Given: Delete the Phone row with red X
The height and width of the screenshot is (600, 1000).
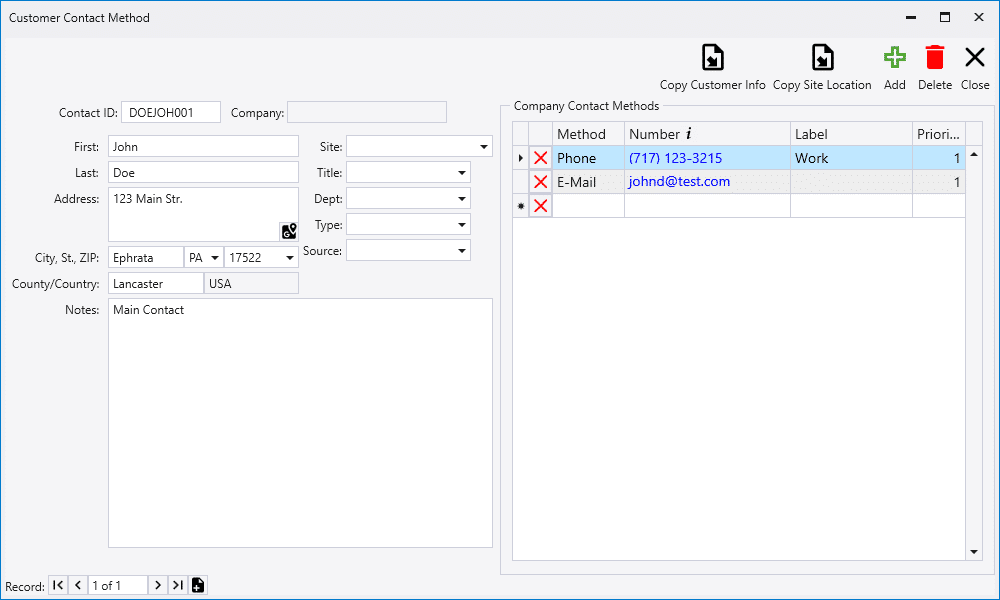Looking at the screenshot, I should pyautogui.click(x=541, y=158).
